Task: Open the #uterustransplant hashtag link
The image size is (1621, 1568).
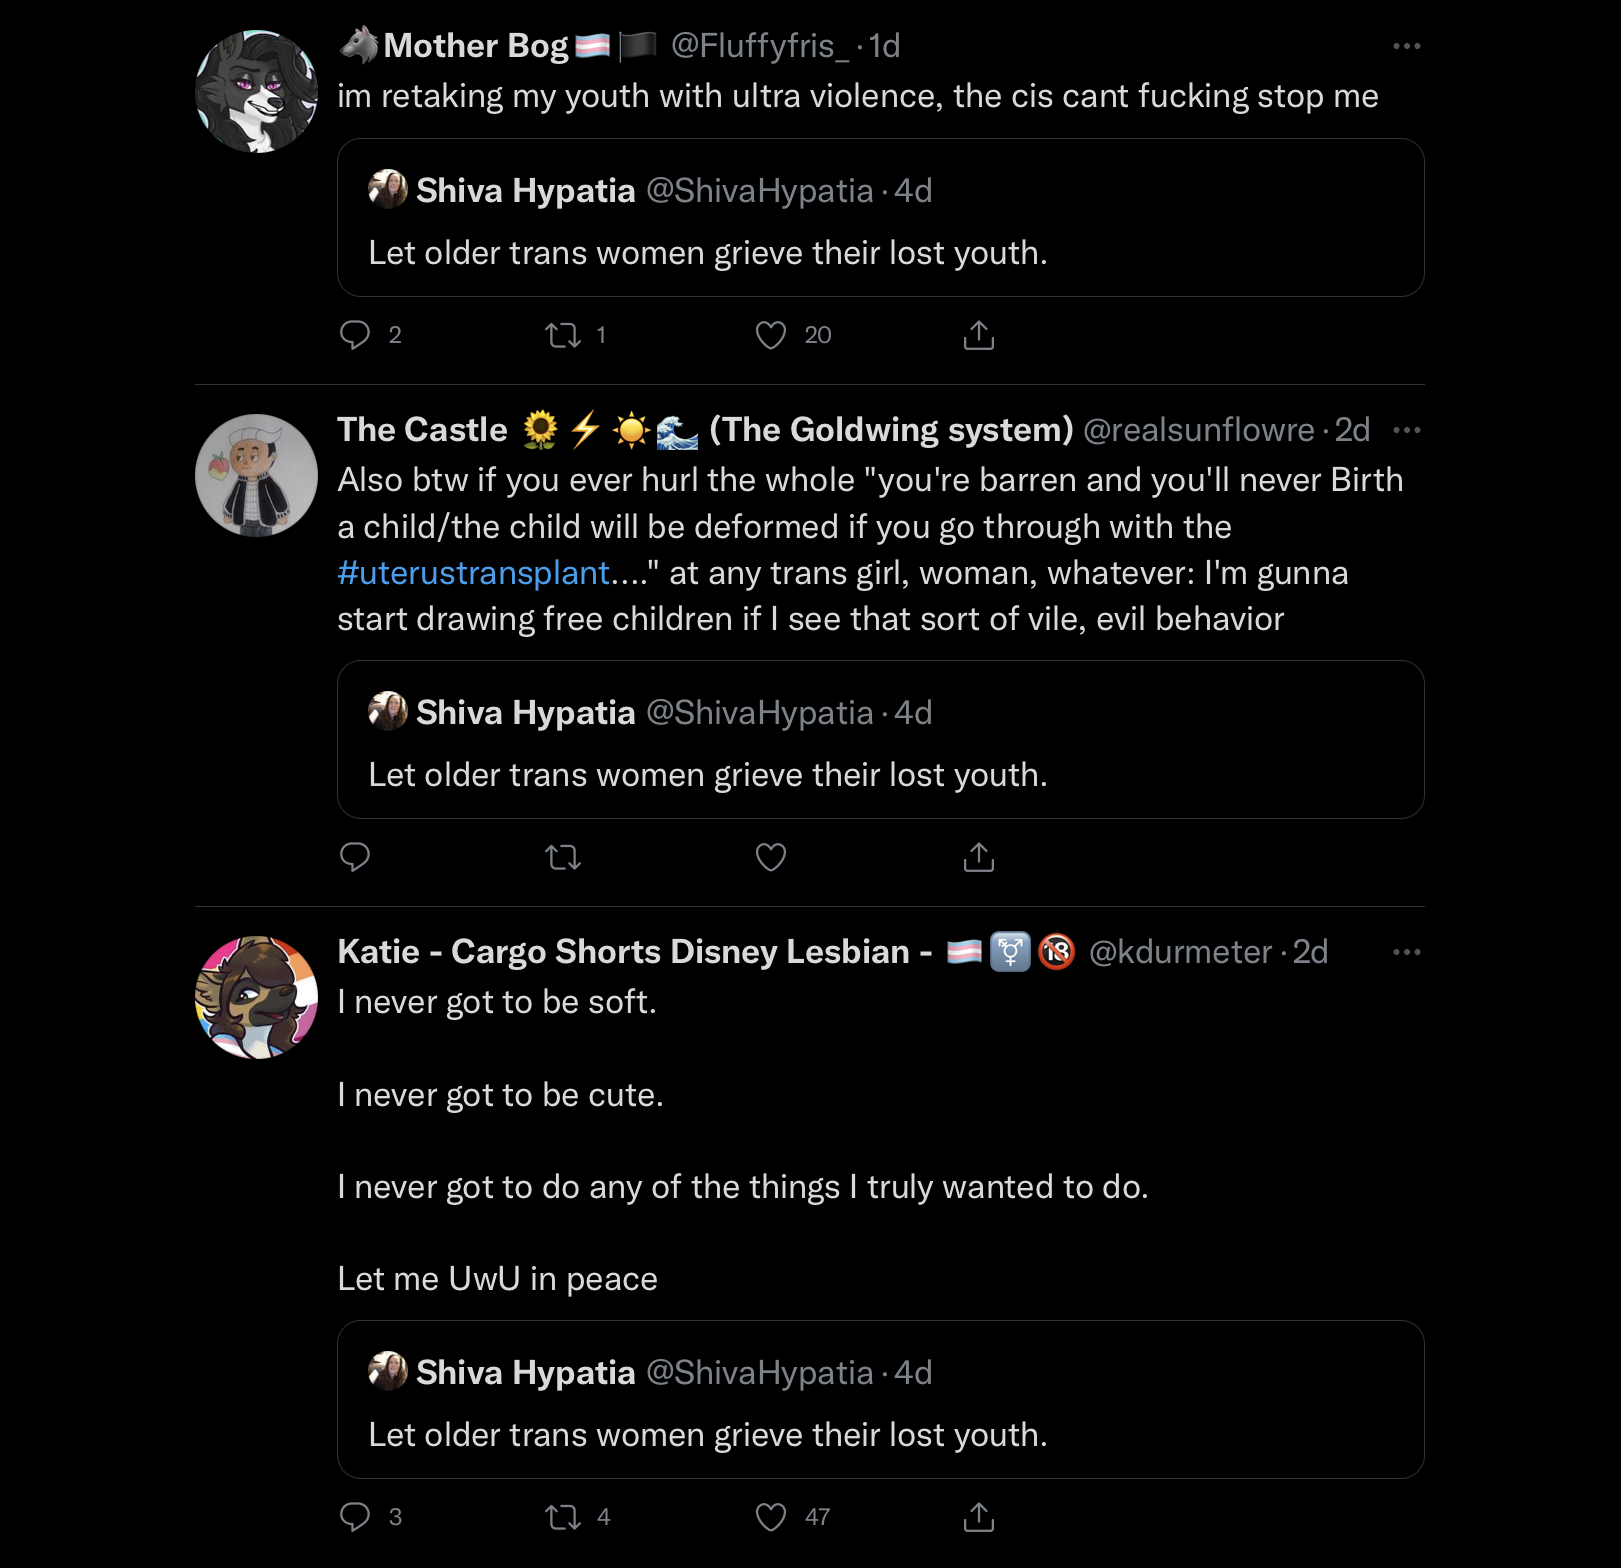Action: click(x=473, y=573)
